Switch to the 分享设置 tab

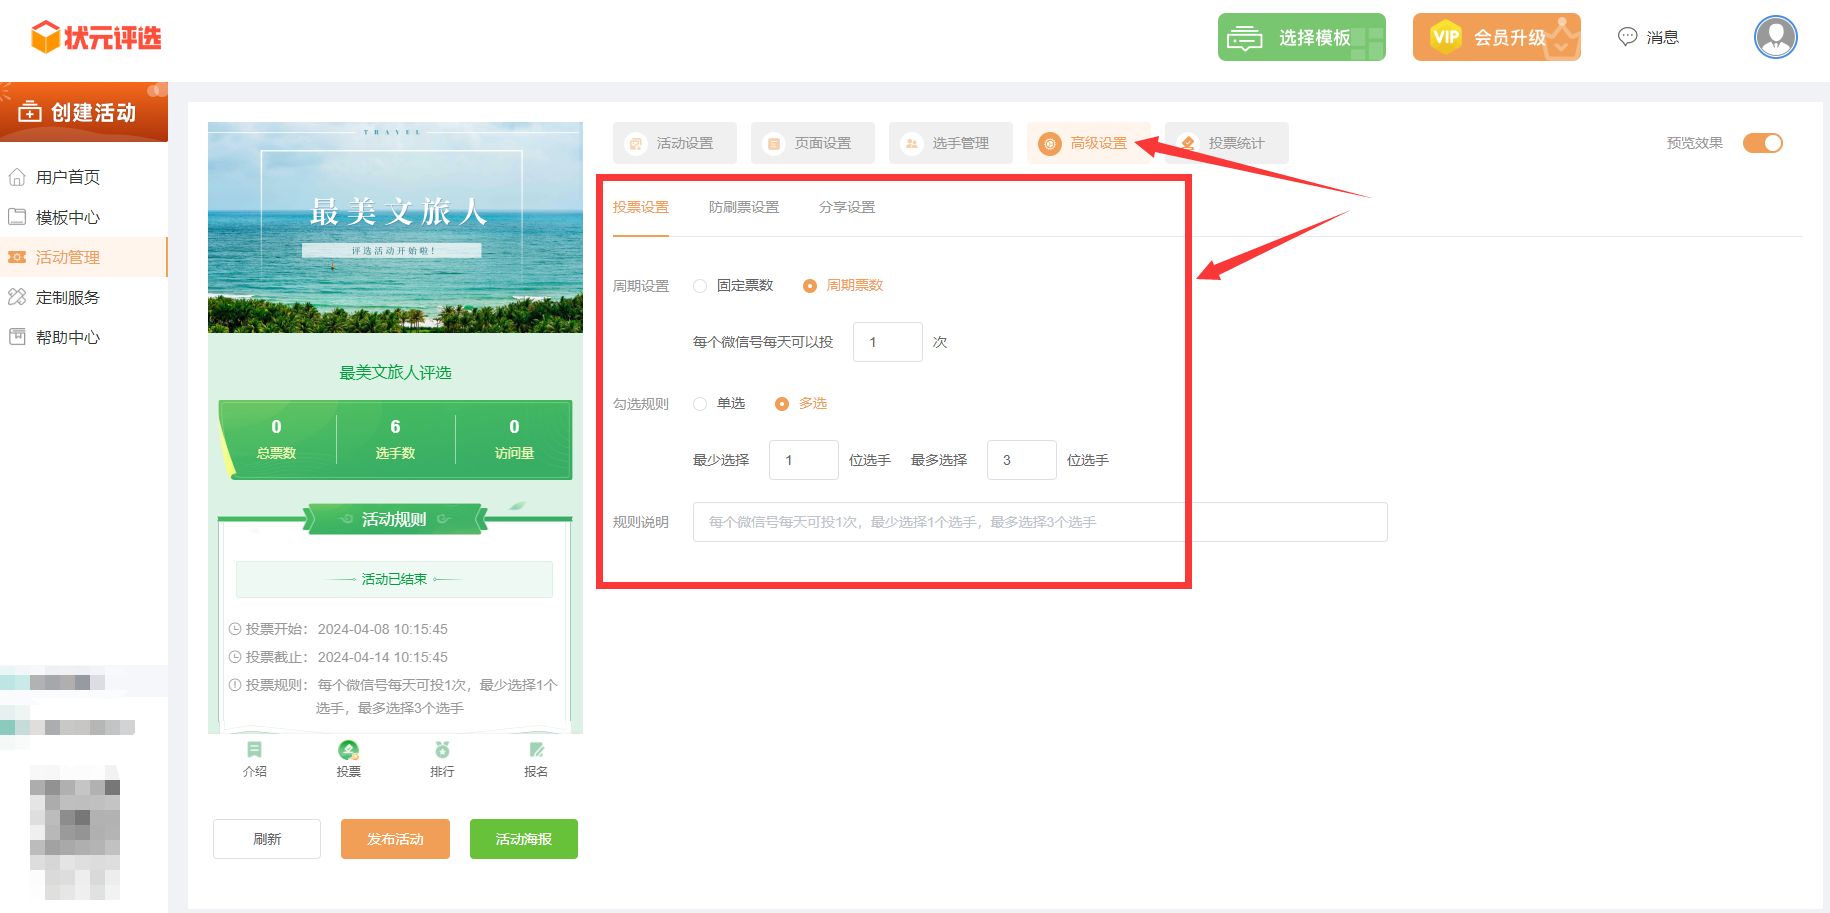(846, 207)
